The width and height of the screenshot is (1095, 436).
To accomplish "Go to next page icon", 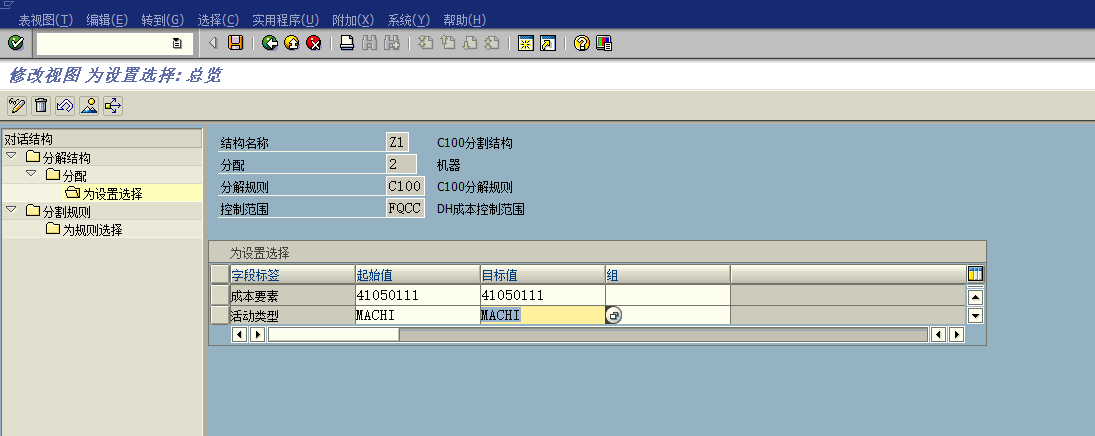I will click(470, 43).
